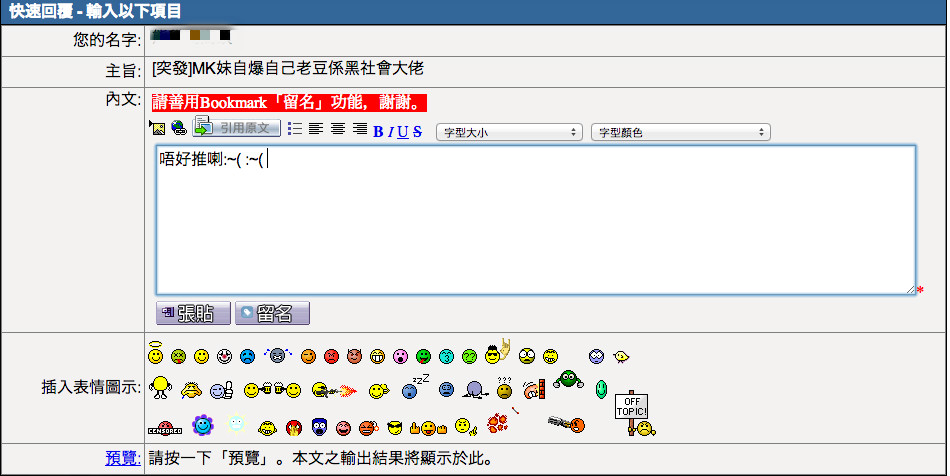Insert the chainsaw orange face emoticon
The image size is (950, 476).
point(566,423)
